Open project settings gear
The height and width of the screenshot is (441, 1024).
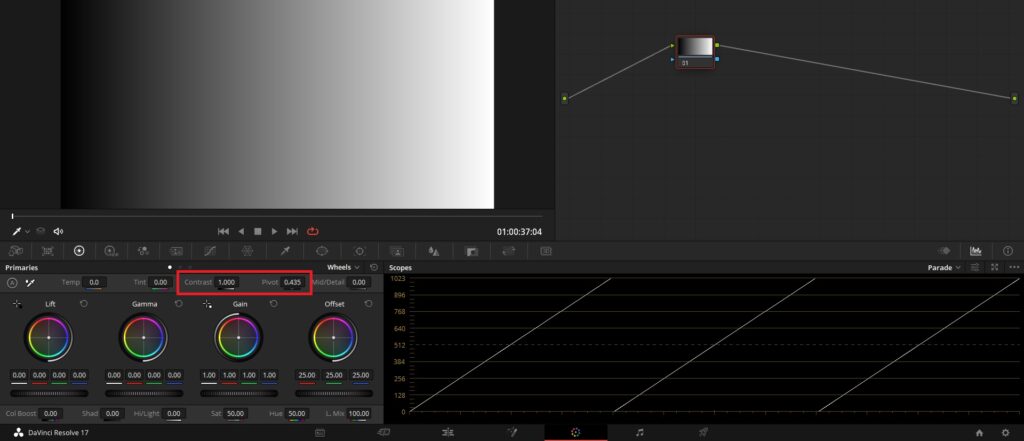click(x=1005, y=433)
